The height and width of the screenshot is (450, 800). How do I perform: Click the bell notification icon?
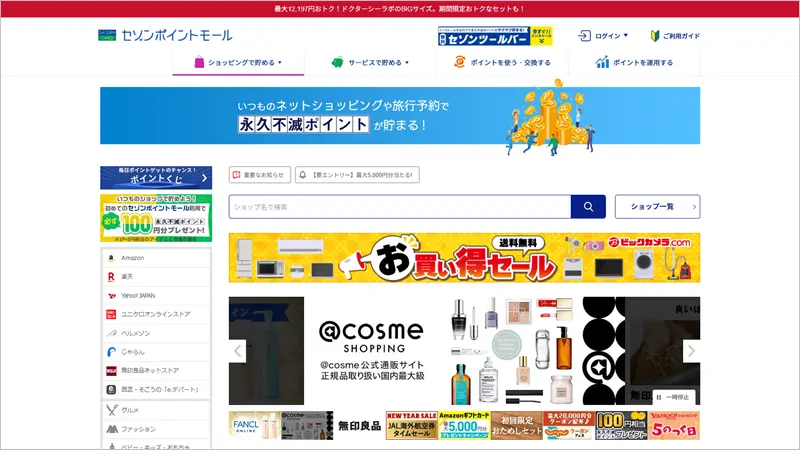[x=303, y=174]
